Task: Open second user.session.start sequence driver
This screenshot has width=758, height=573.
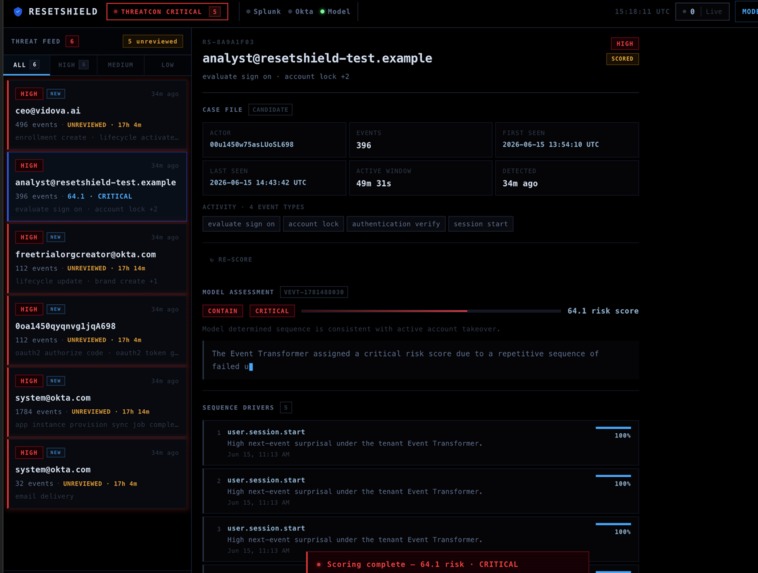Action: (x=421, y=491)
